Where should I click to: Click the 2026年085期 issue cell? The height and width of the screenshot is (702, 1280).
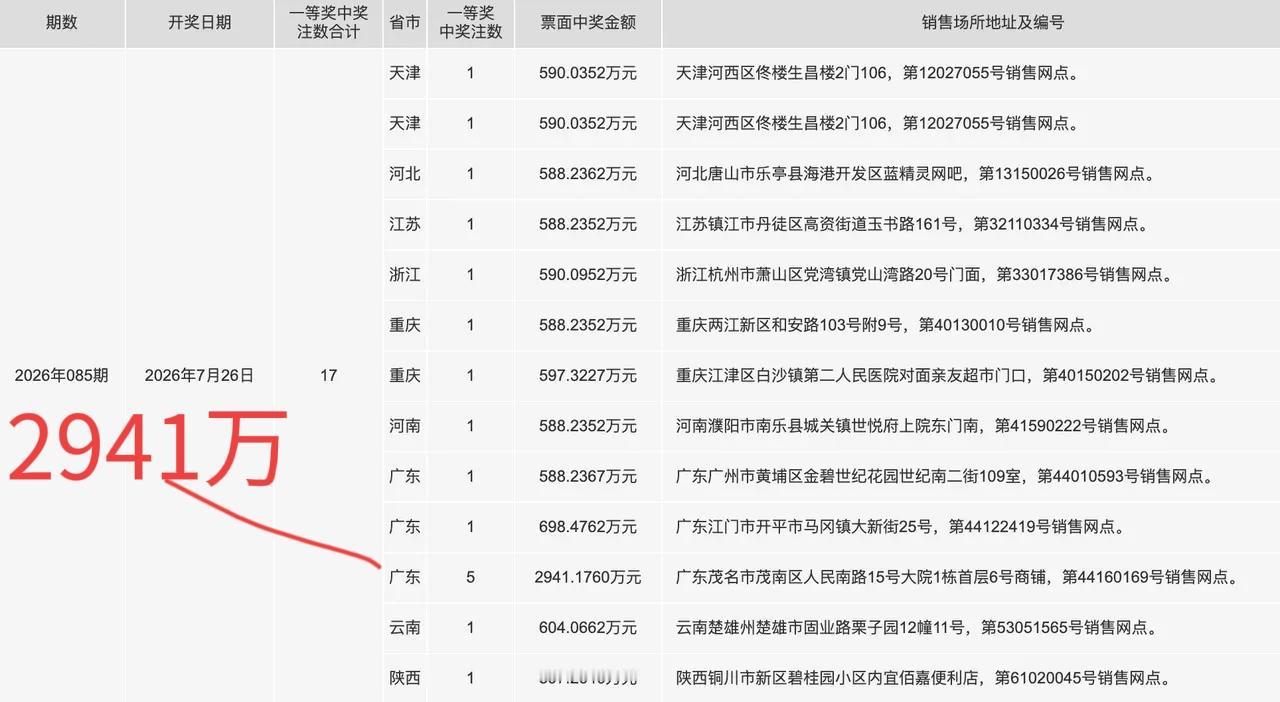click(x=62, y=376)
